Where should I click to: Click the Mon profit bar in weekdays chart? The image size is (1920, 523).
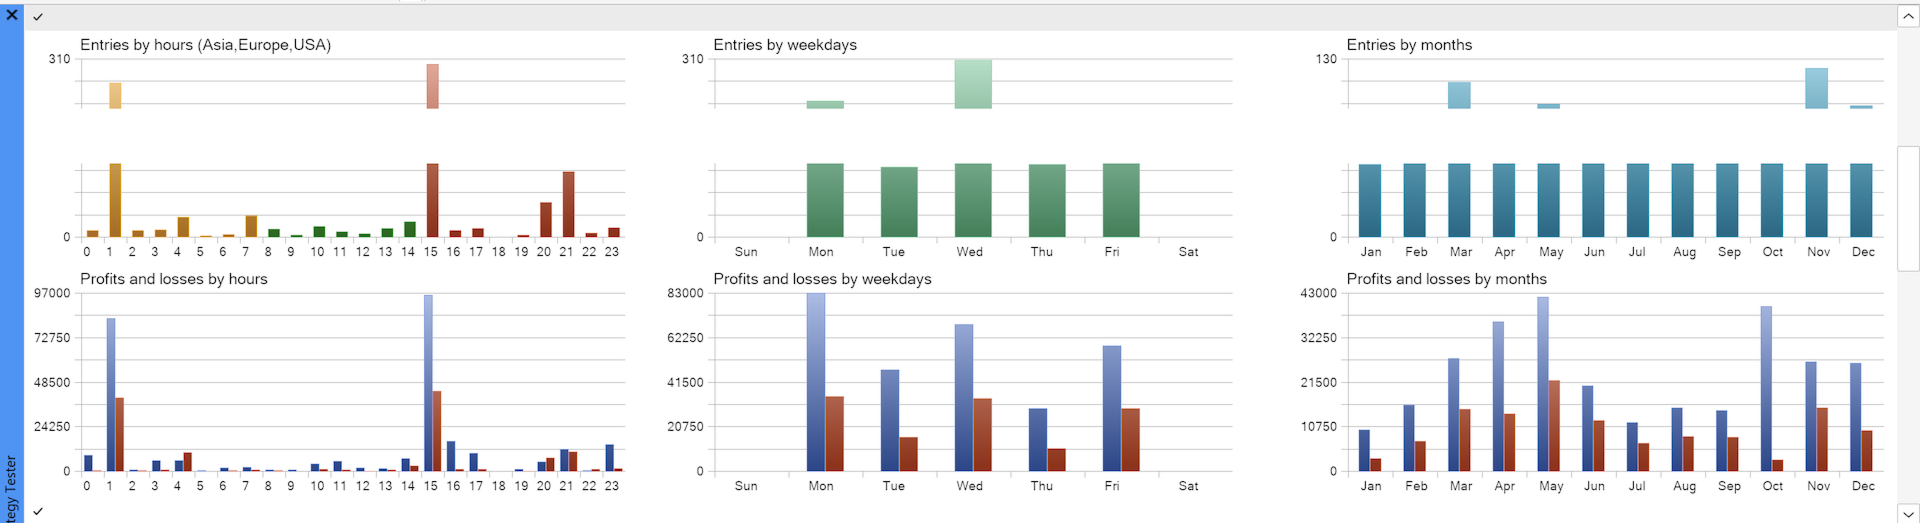coord(816,382)
